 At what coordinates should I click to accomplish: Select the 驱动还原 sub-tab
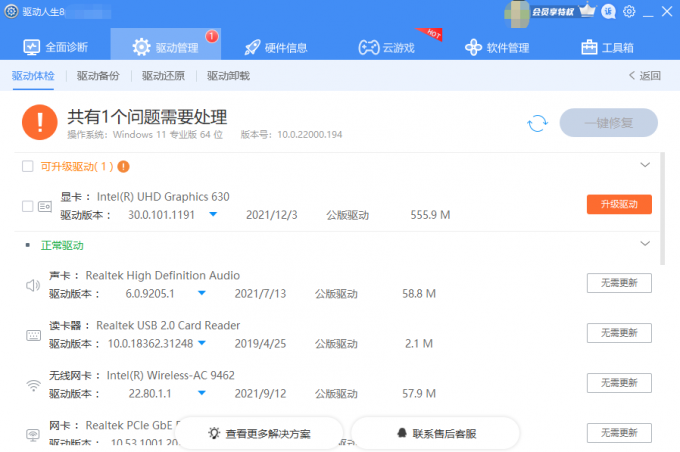pyautogui.click(x=163, y=76)
